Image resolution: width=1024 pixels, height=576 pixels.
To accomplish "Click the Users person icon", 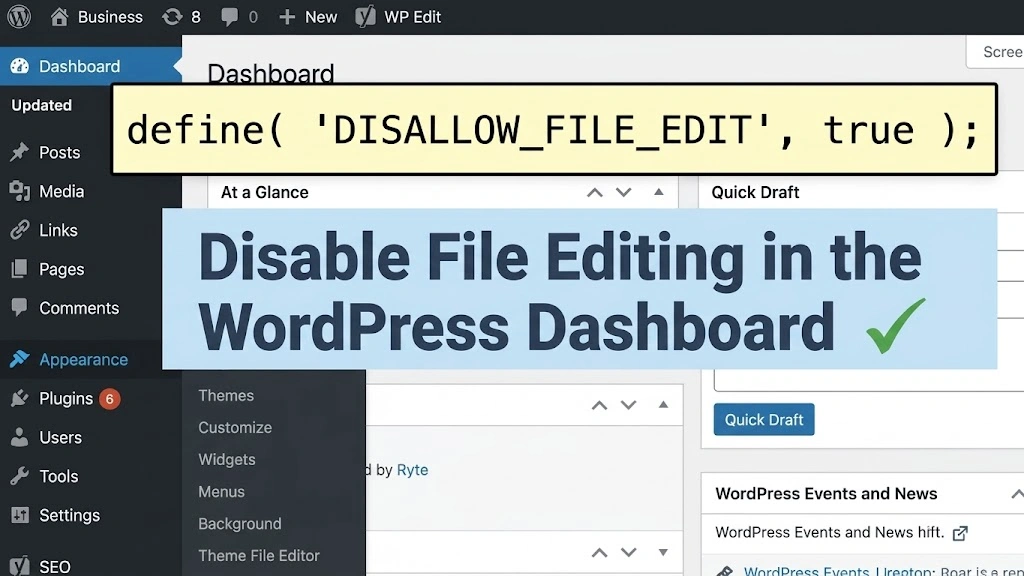I will (x=20, y=437).
